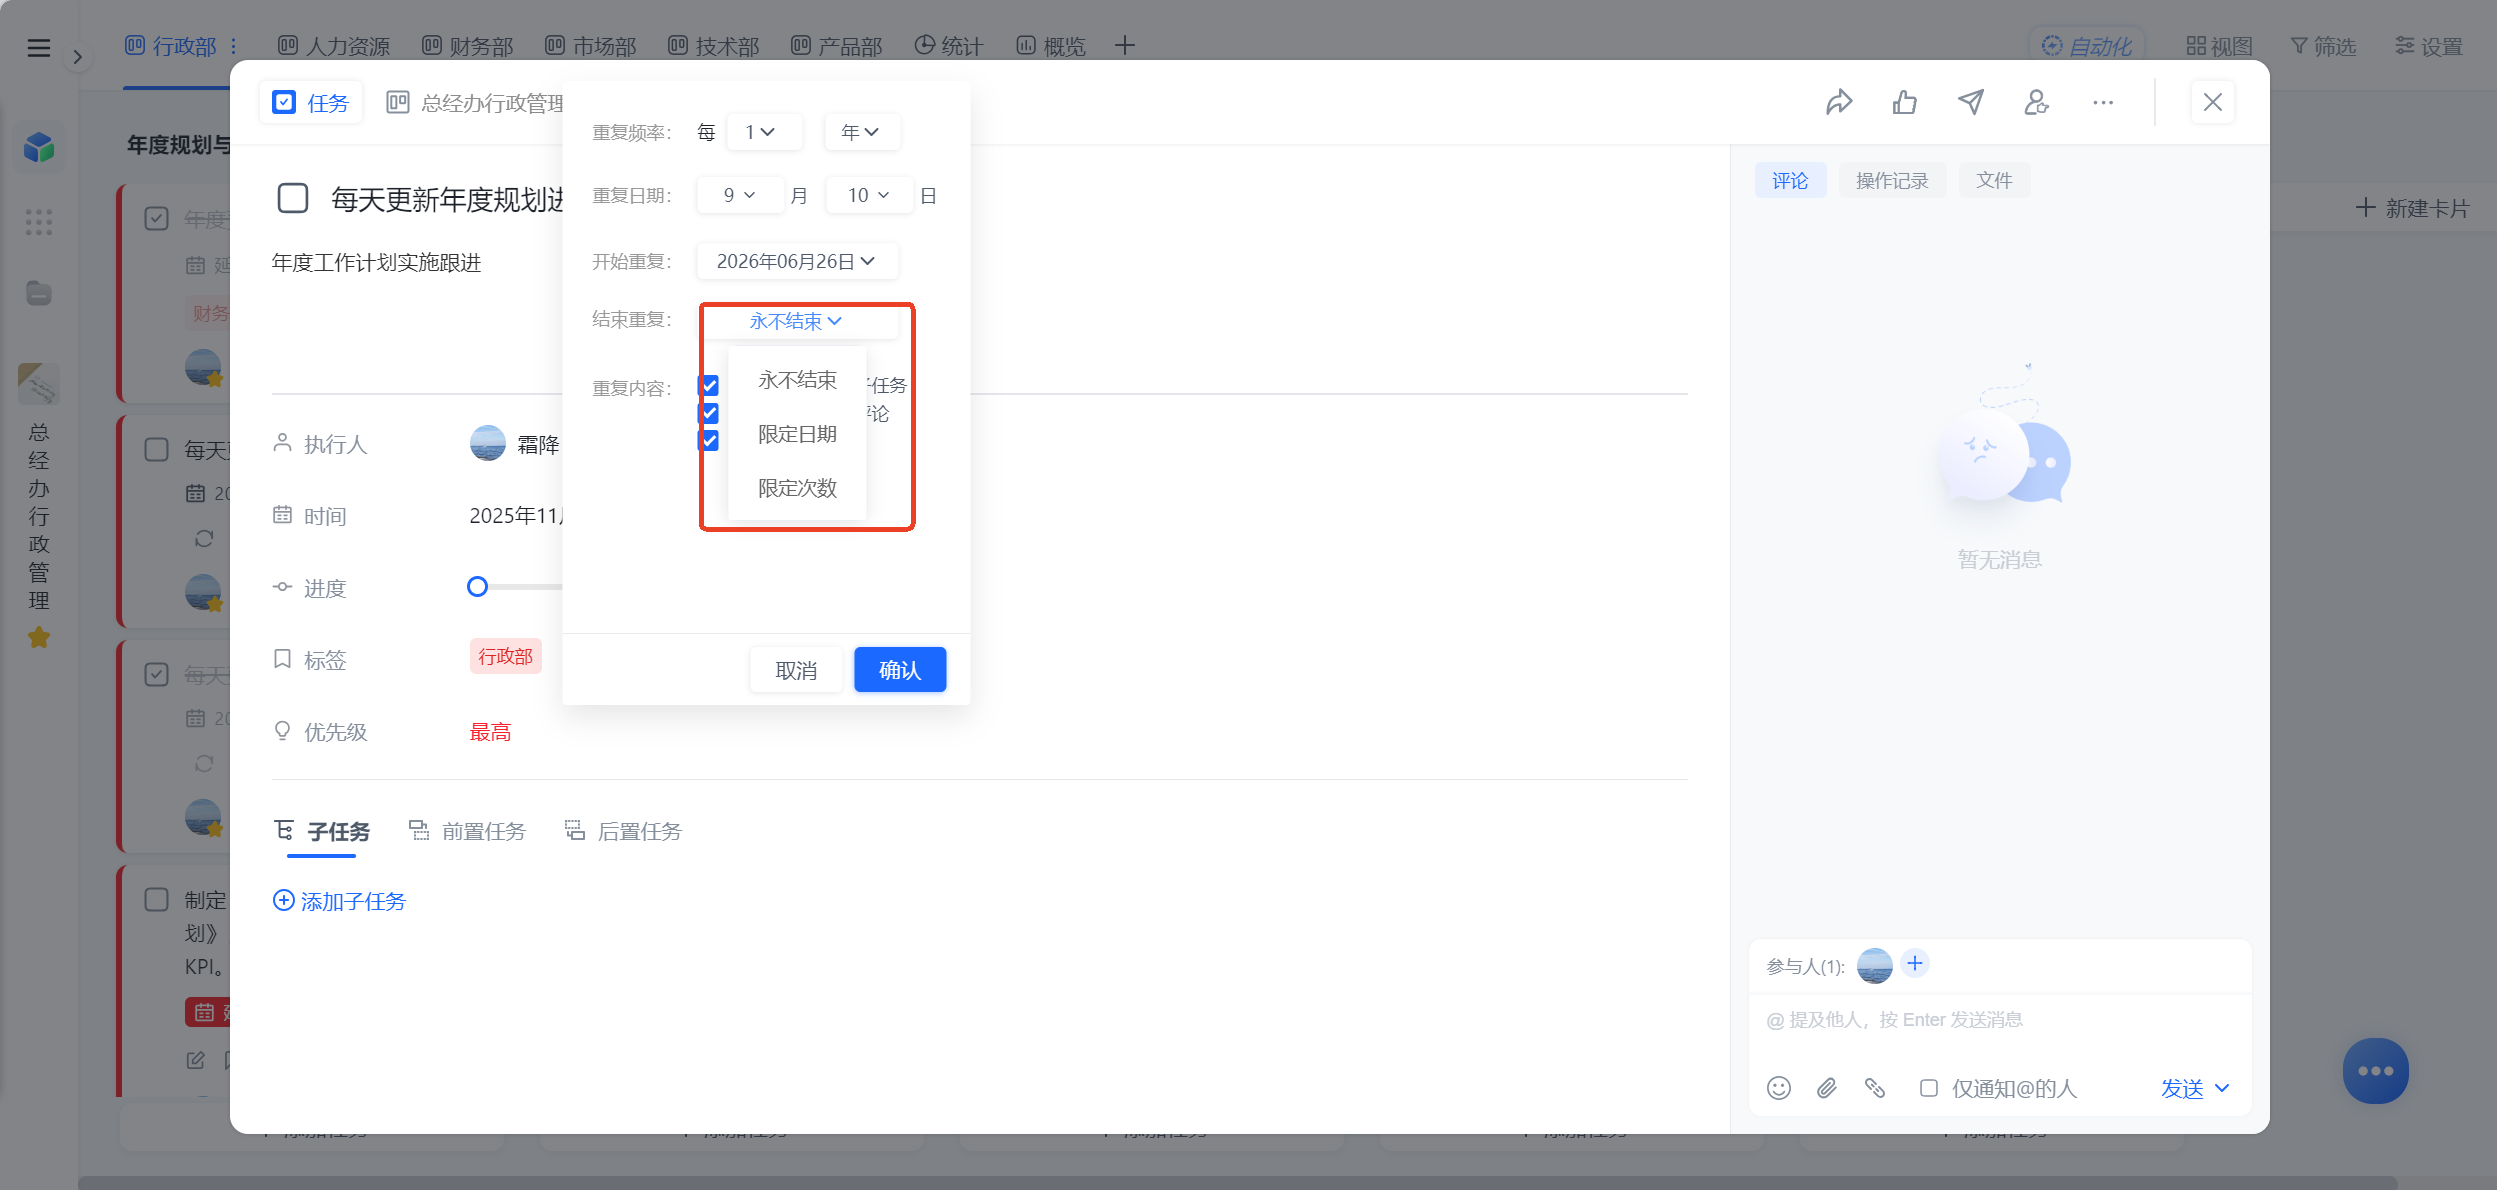Image resolution: width=2497 pixels, height=1190 pixels.
Task: Switch to the 后置任务 tab
Action: [x=623, y=831]
